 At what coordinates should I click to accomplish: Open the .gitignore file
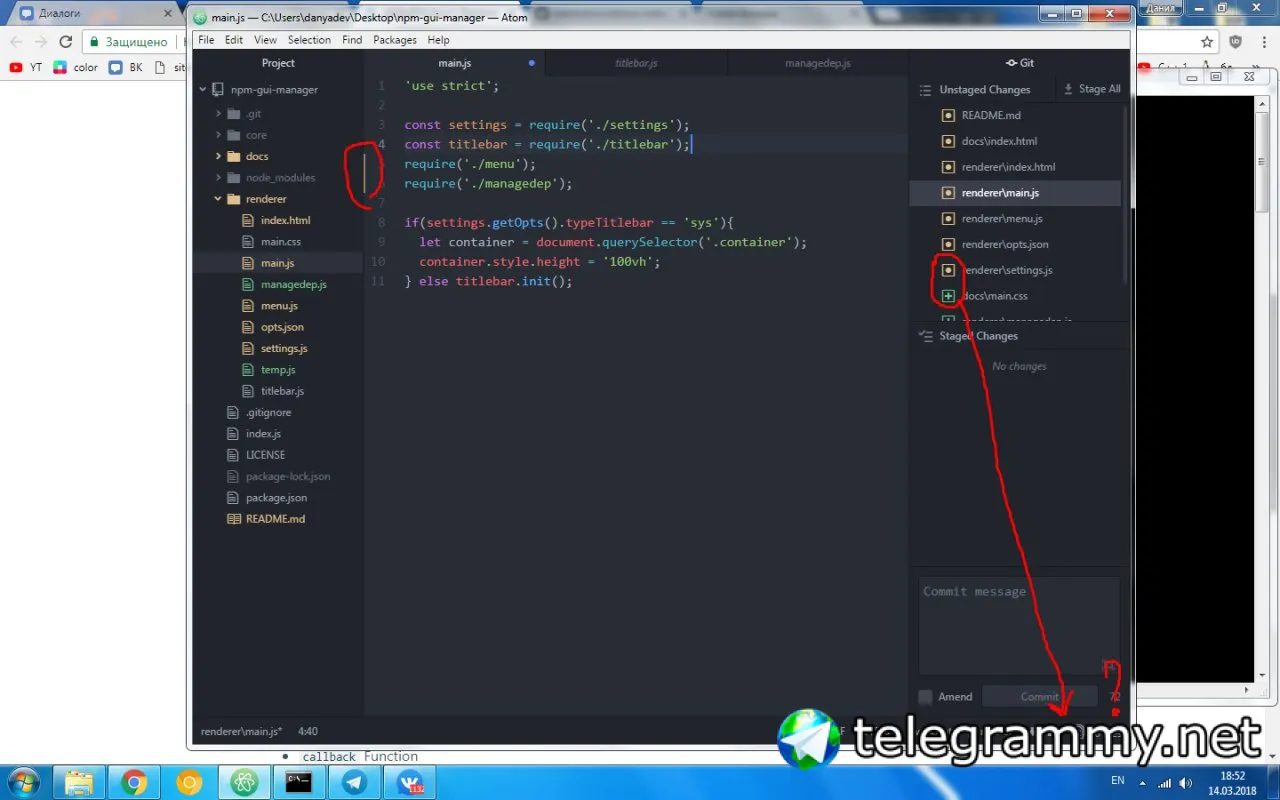tap(268, 413)
